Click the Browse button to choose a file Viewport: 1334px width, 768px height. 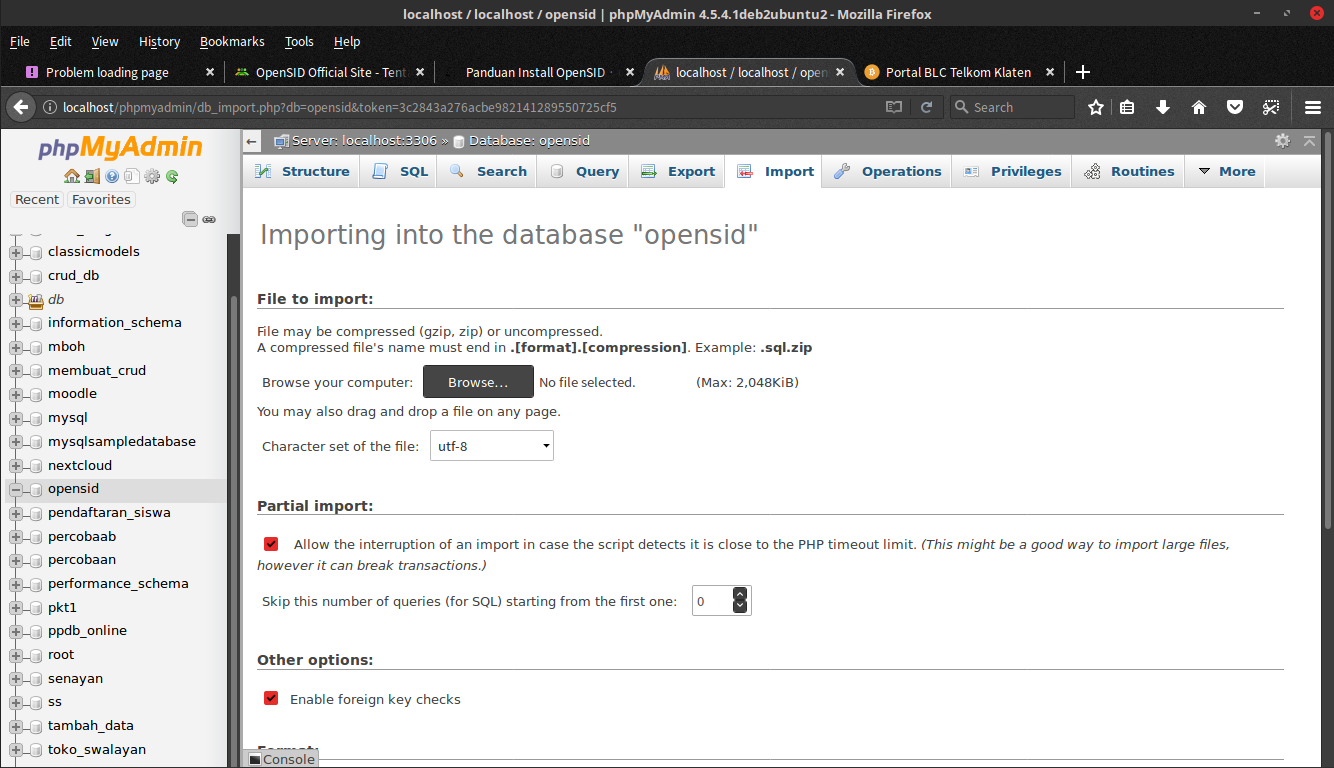click(x=478, y=381)
